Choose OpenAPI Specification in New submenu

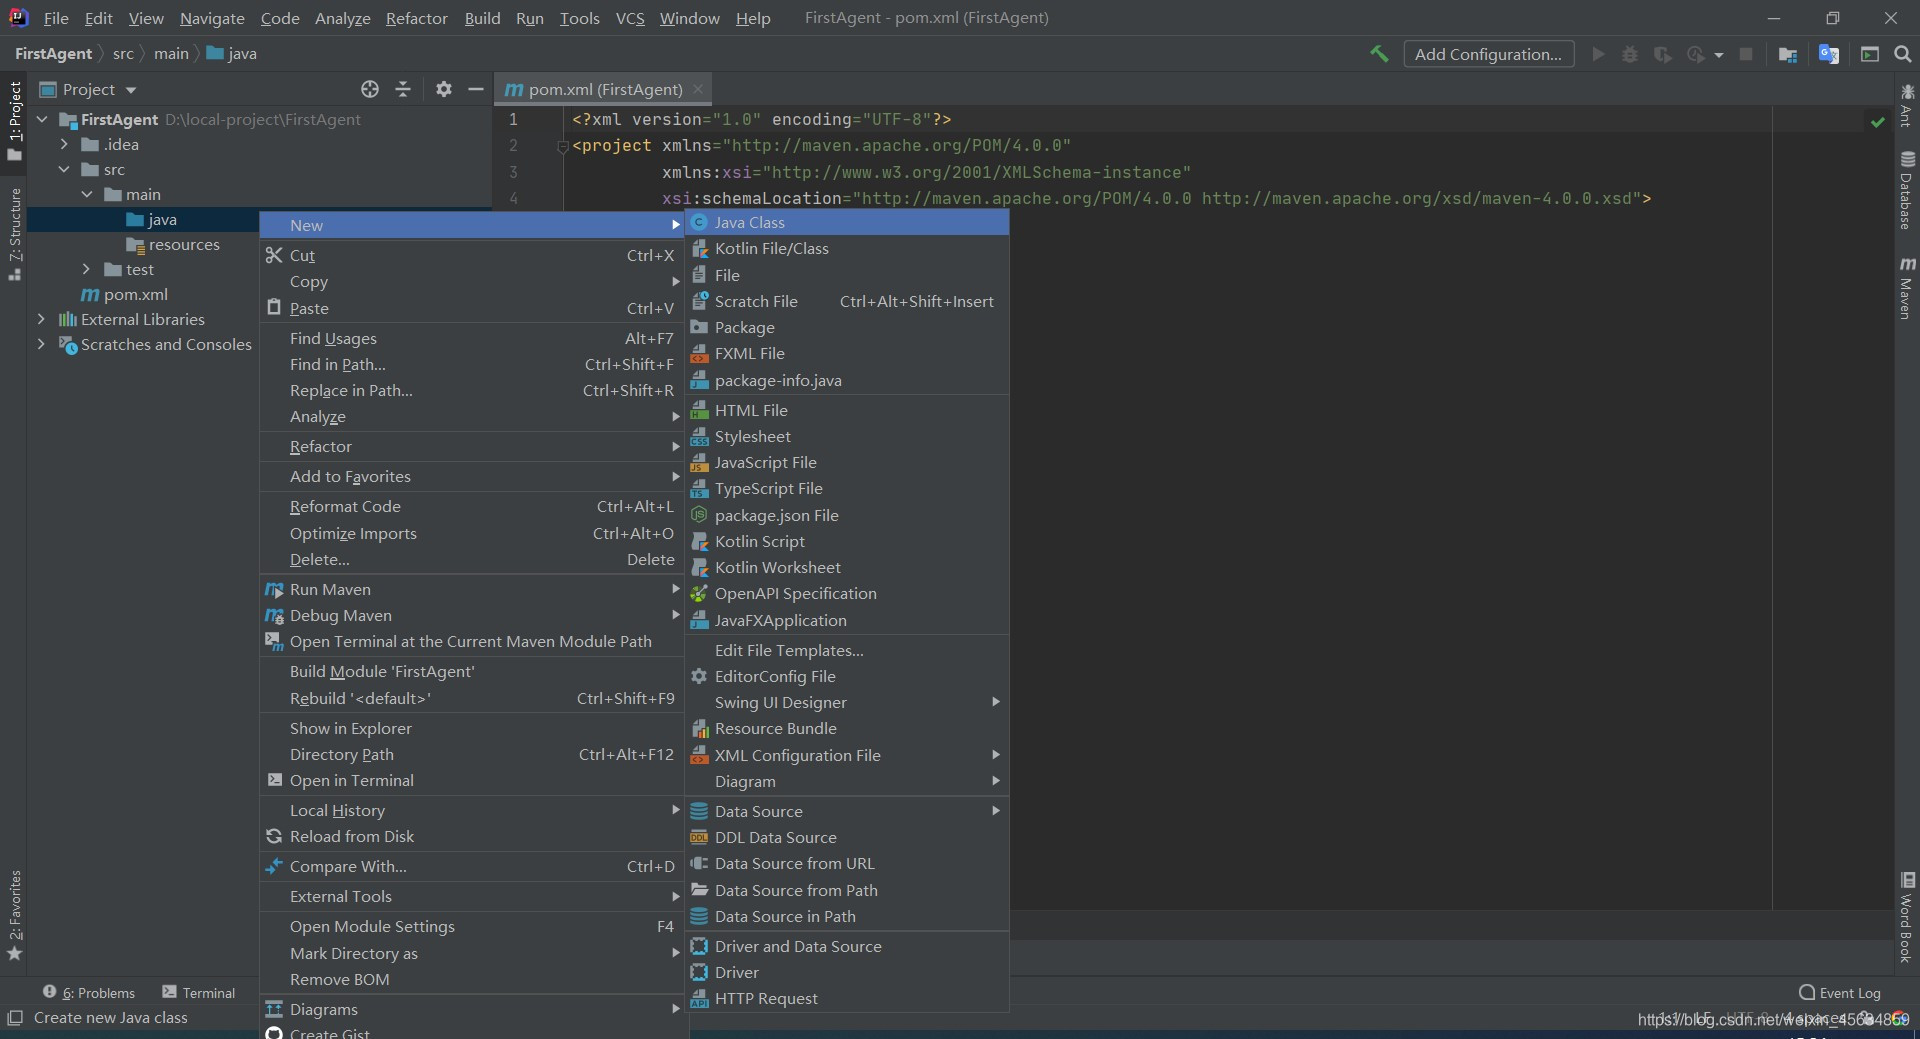(847, 593)
